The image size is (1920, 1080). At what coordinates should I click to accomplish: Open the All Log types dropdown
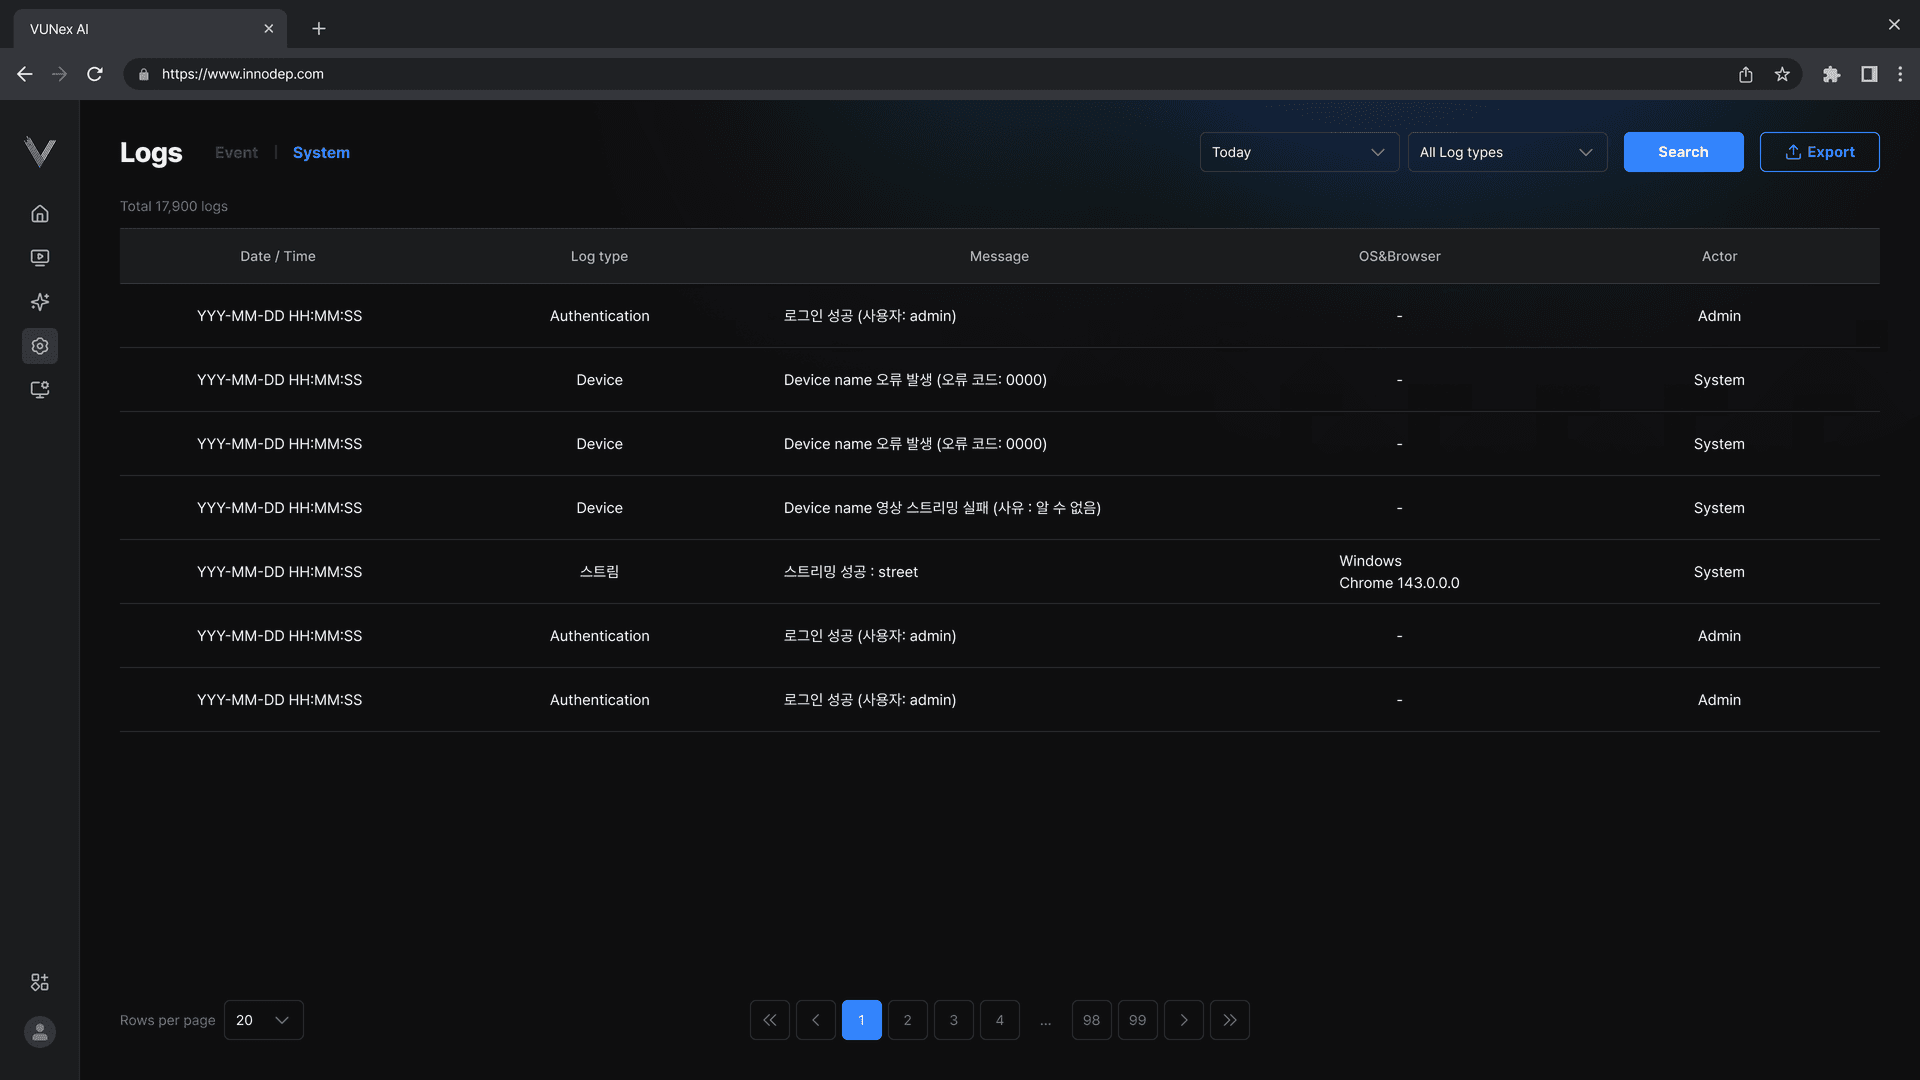pos(1506,152)
